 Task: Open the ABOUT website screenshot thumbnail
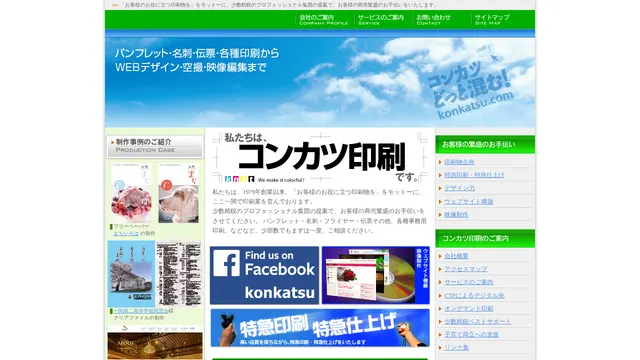coord(155,342)
